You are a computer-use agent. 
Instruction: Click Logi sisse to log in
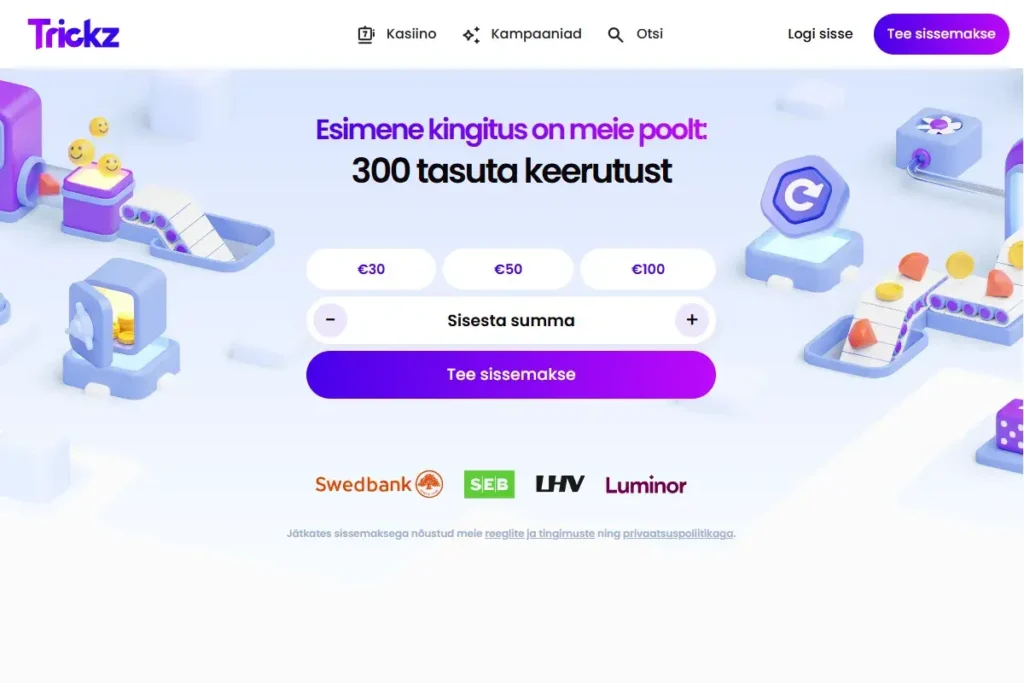[820, 34]
